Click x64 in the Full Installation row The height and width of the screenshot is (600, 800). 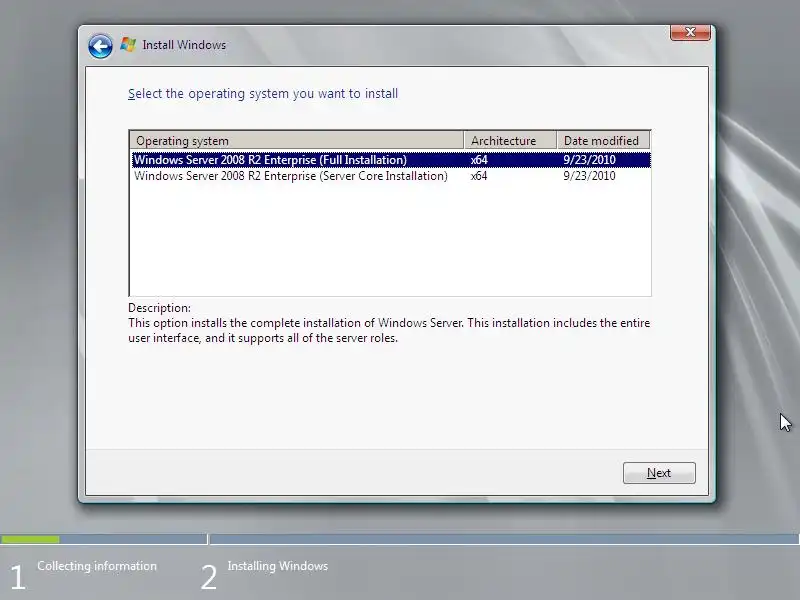click(479, 160)
